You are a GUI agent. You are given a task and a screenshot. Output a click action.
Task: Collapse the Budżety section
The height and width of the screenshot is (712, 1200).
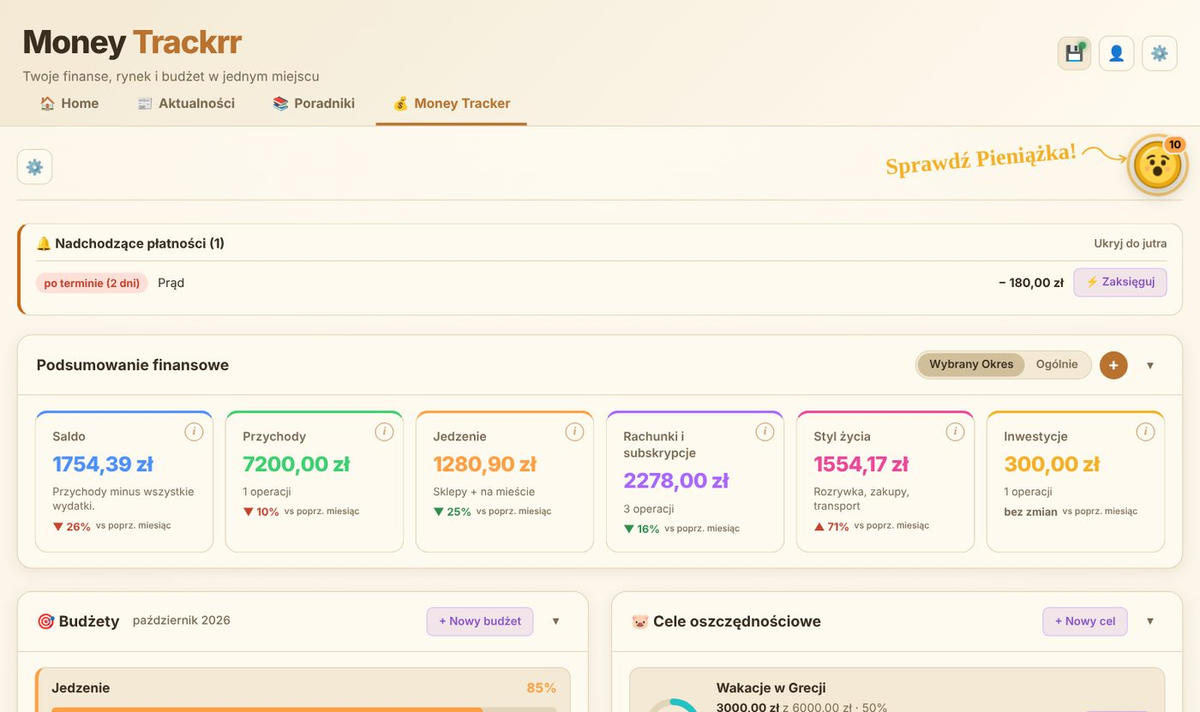[x=556, y=621]
